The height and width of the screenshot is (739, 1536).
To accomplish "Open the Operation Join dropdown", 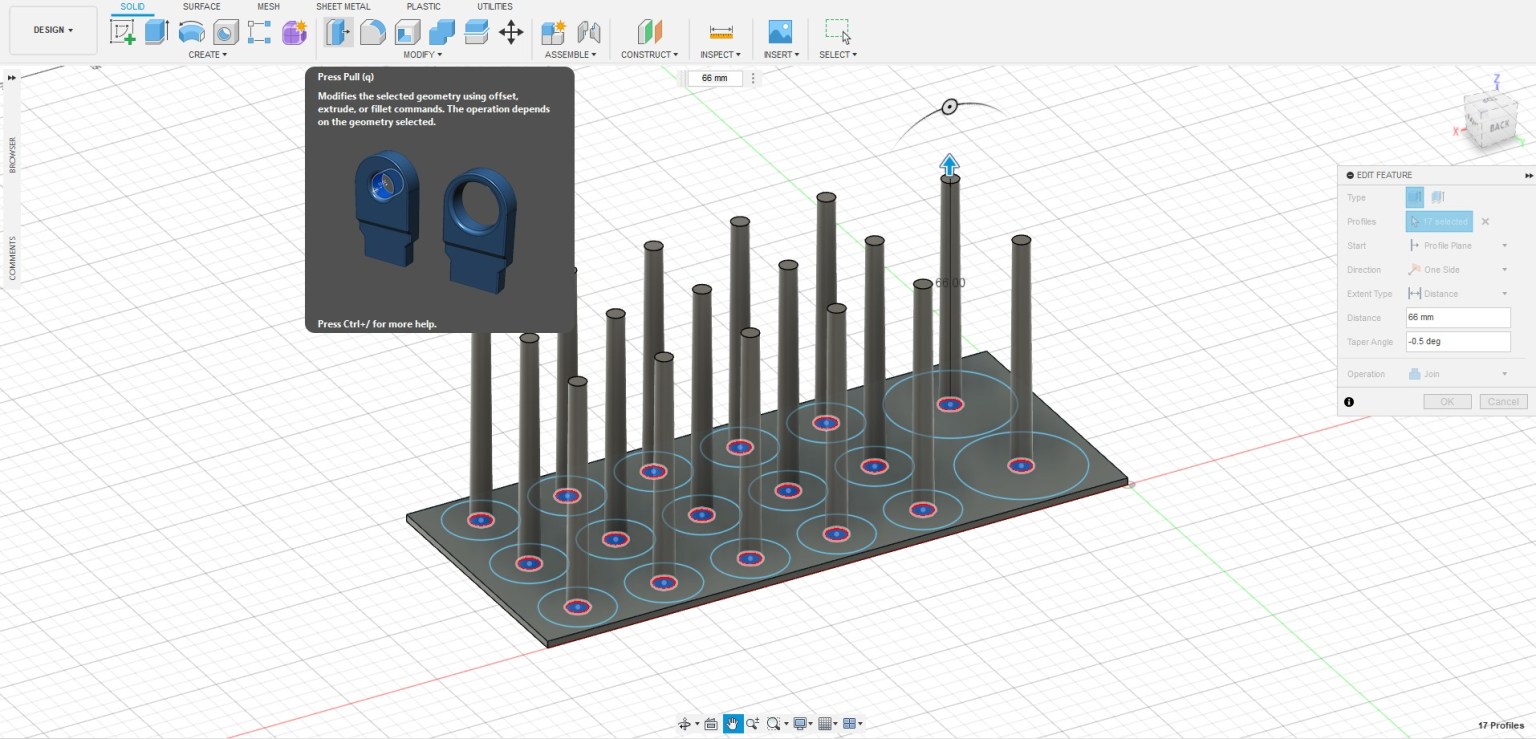I will pyautogui.click(x=1458, y=374).
